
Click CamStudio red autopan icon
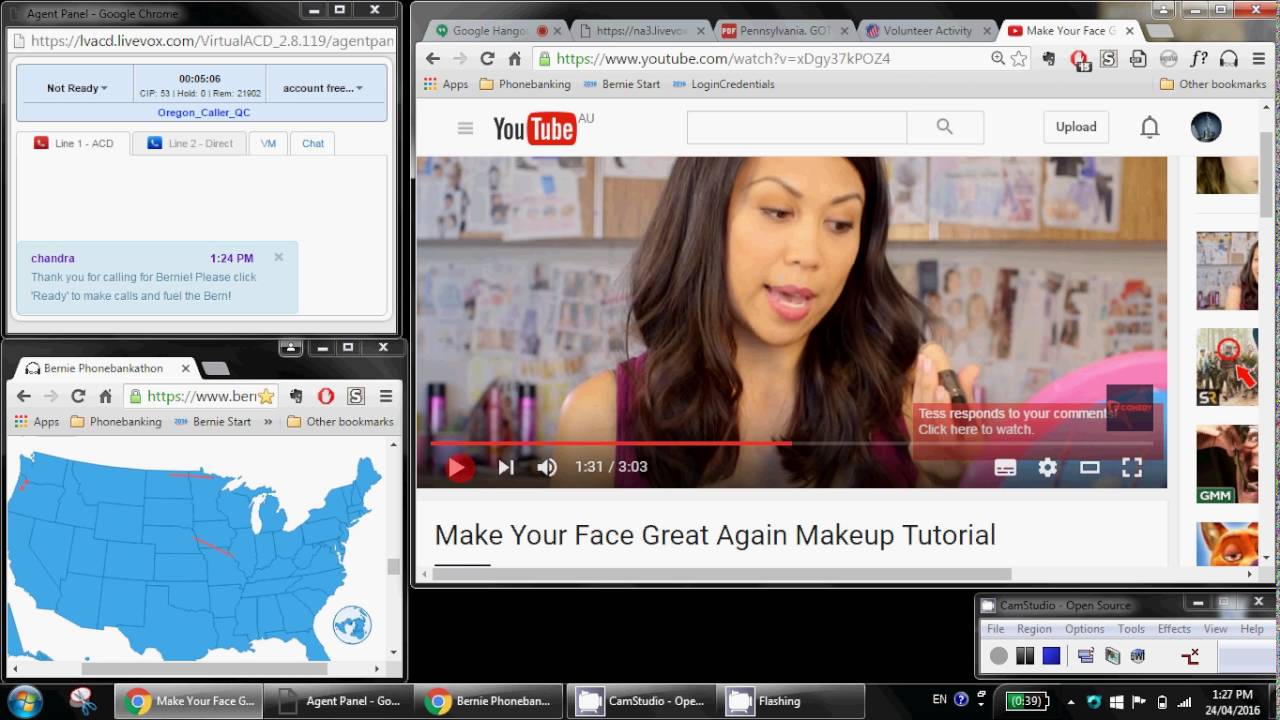coord(1190,656)
